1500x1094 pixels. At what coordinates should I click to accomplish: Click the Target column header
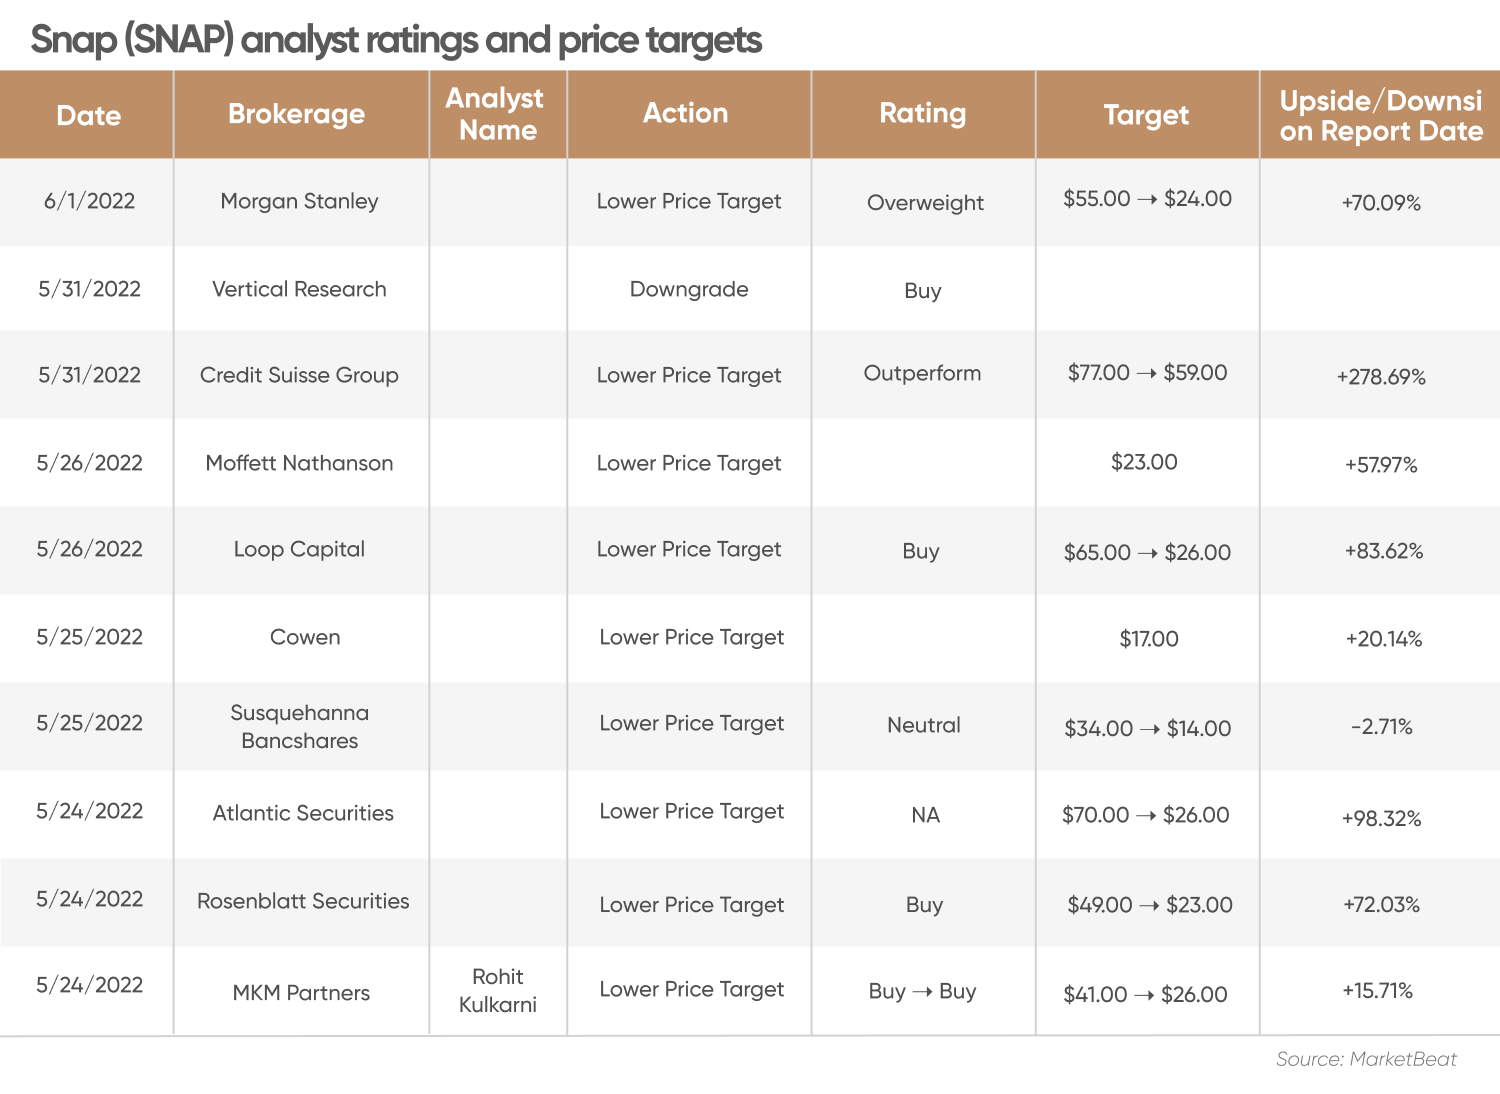click(1146, 115)
